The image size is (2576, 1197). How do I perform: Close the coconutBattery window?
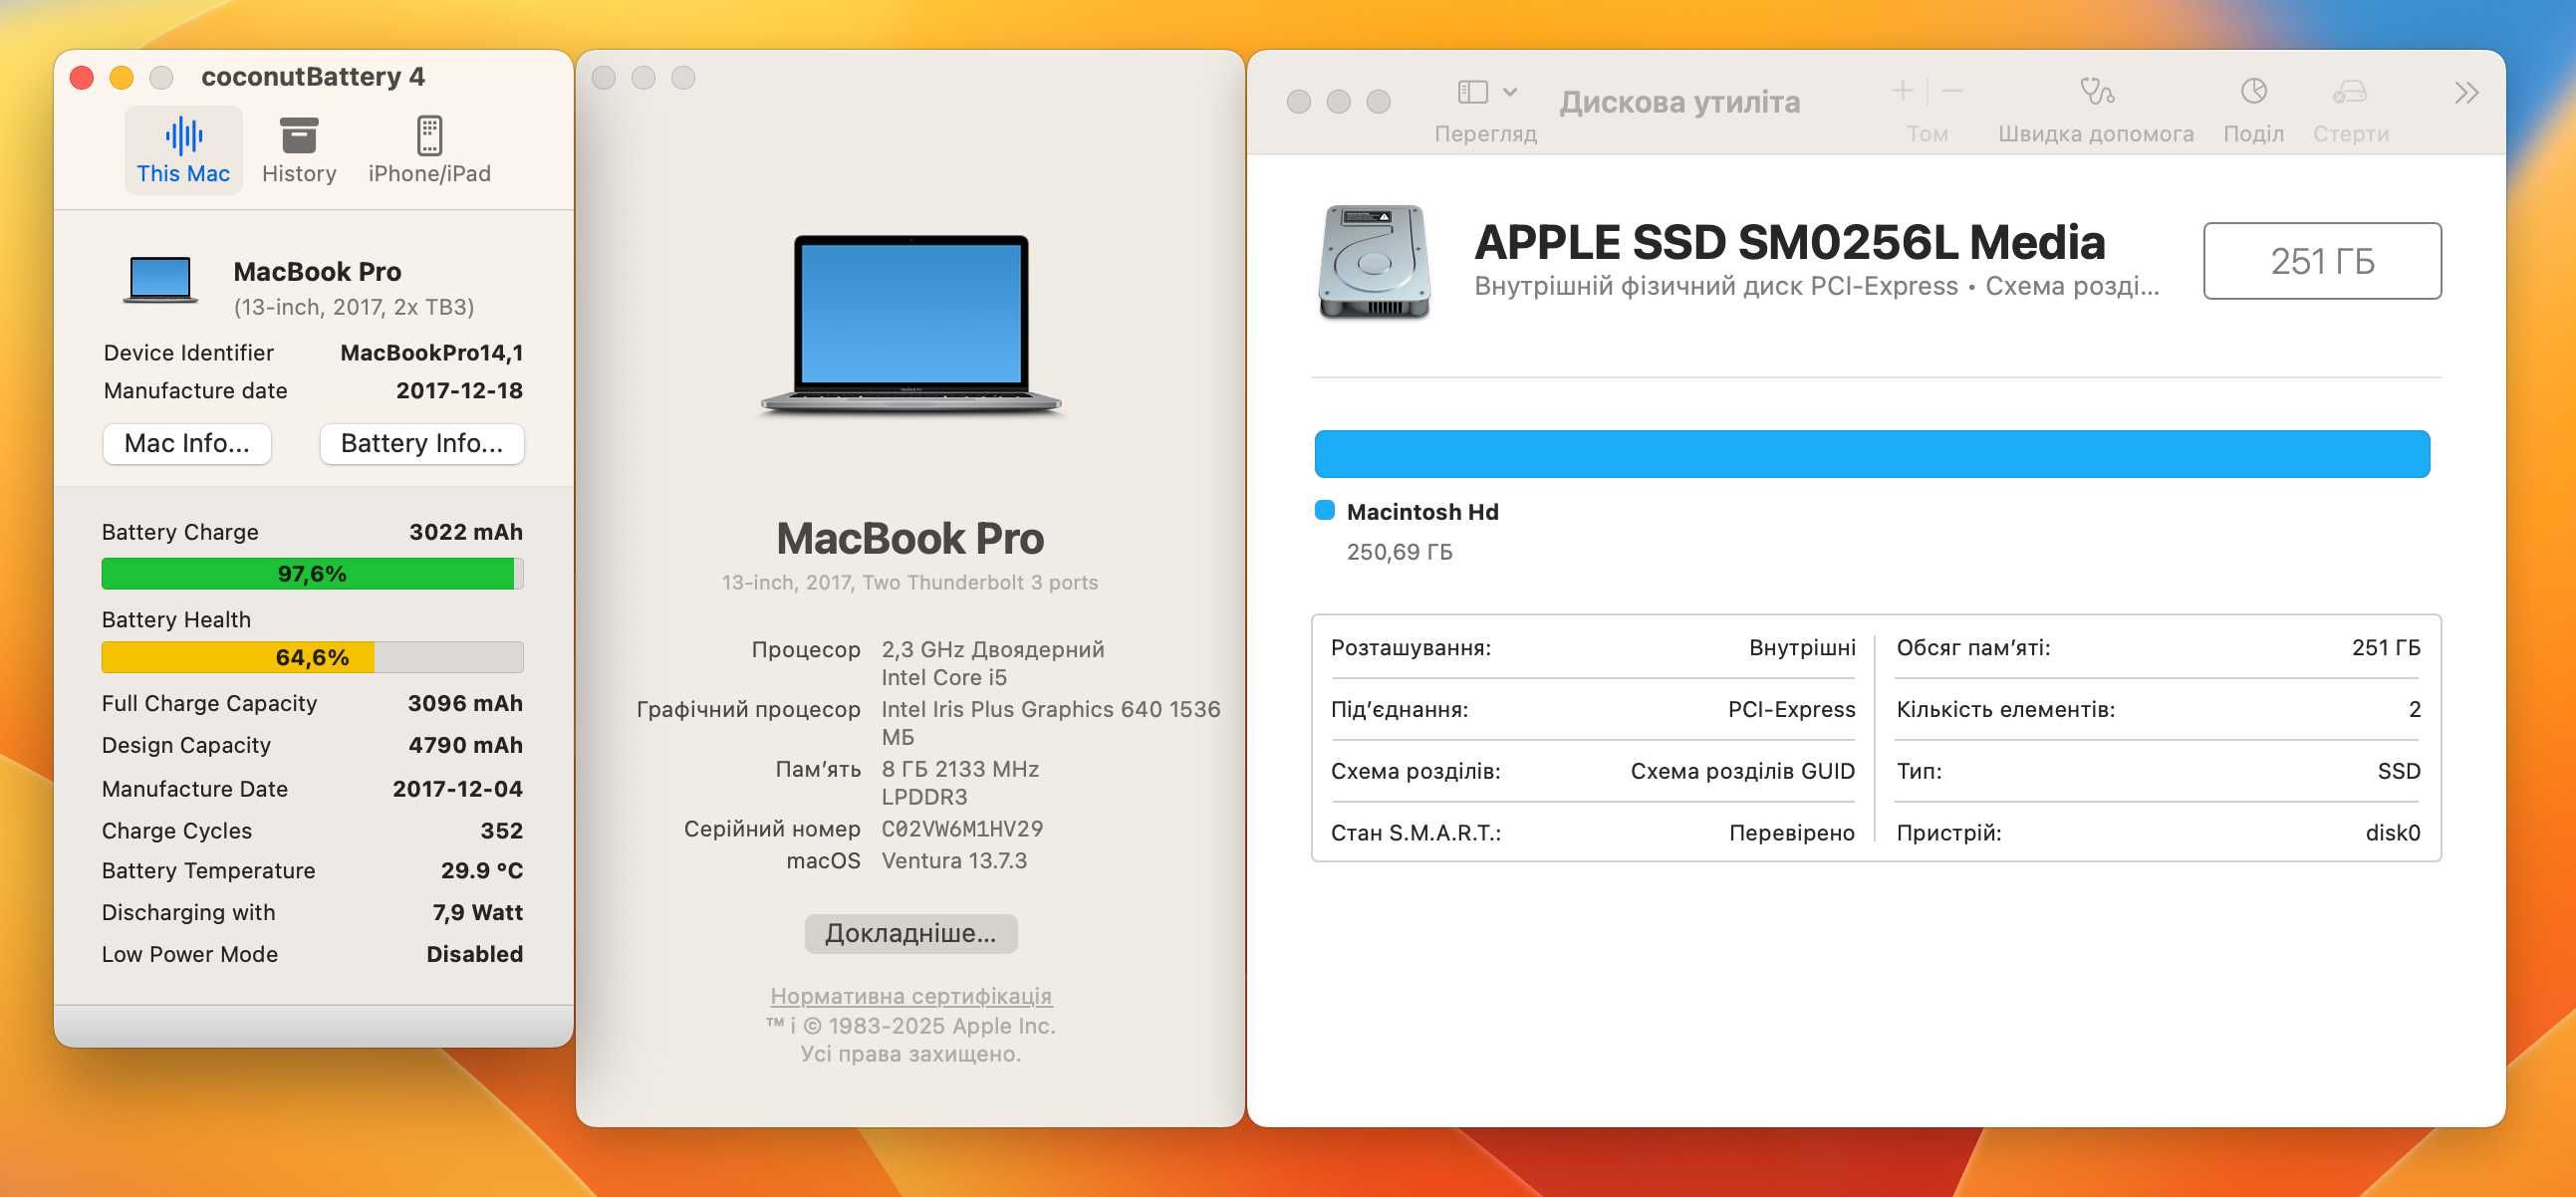click(x=82, y=77)
